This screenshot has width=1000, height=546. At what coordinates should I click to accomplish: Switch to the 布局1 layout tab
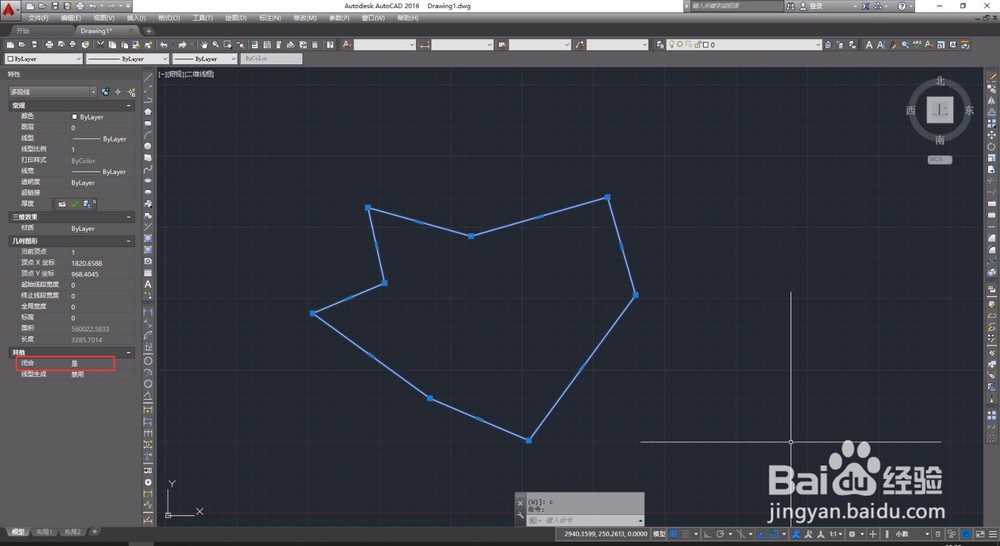tap(44, 531)
